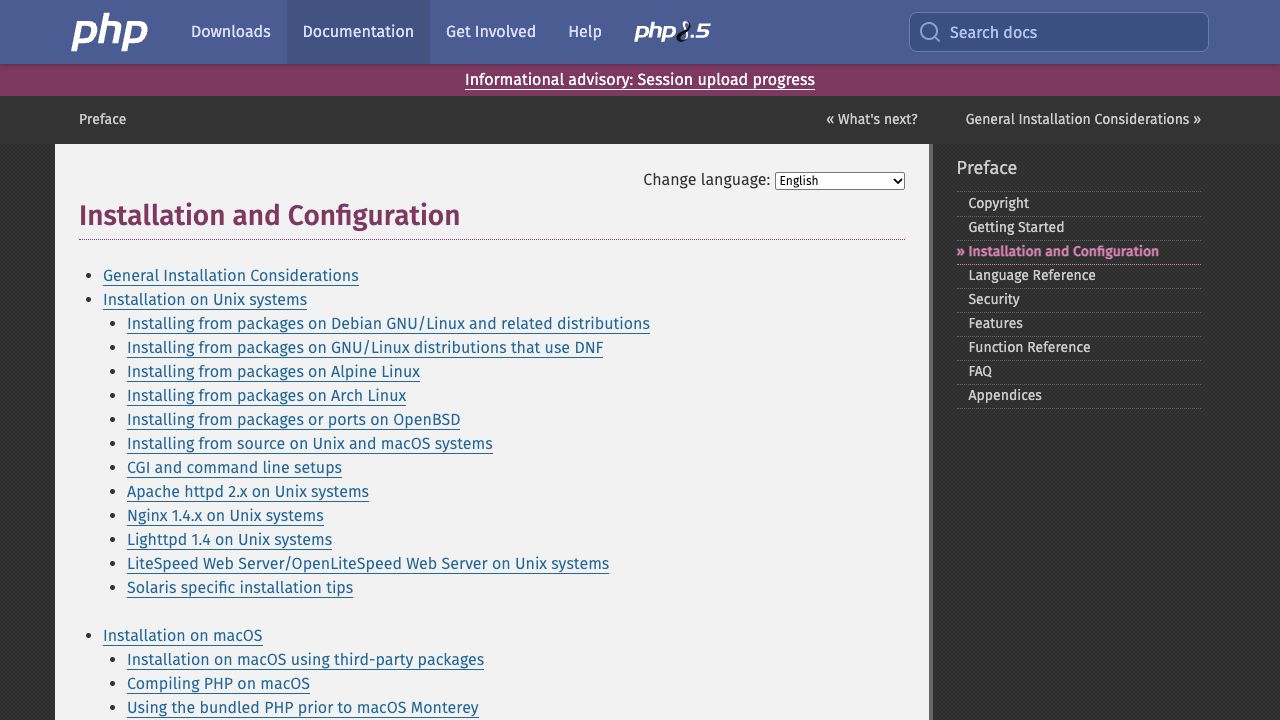This screenshot has height=720, width=1280.
Task: Go to previous page What's next?
Action: 872,119
